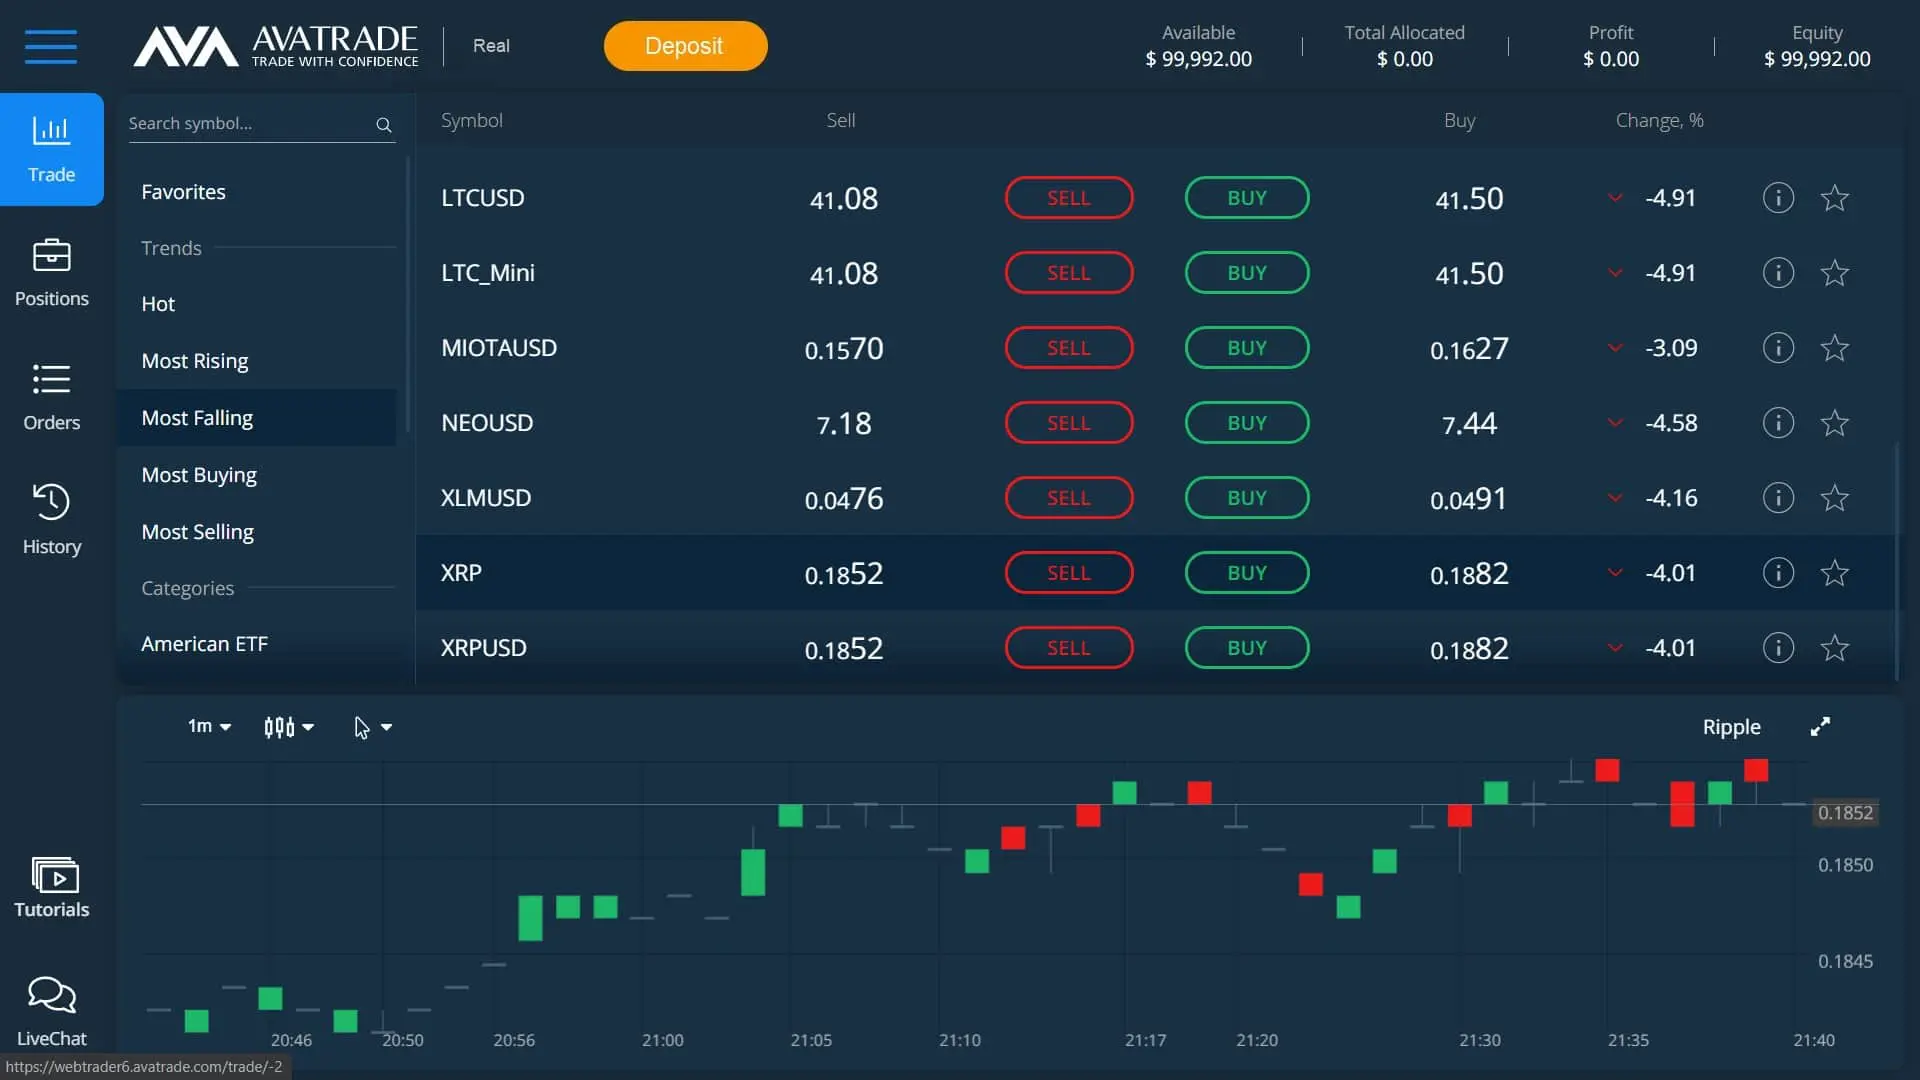Viewport: 1920px width, 1080px height.
Task: Switch to the Most Rising list
Action: pyautogui.click(x=195, y=360)
